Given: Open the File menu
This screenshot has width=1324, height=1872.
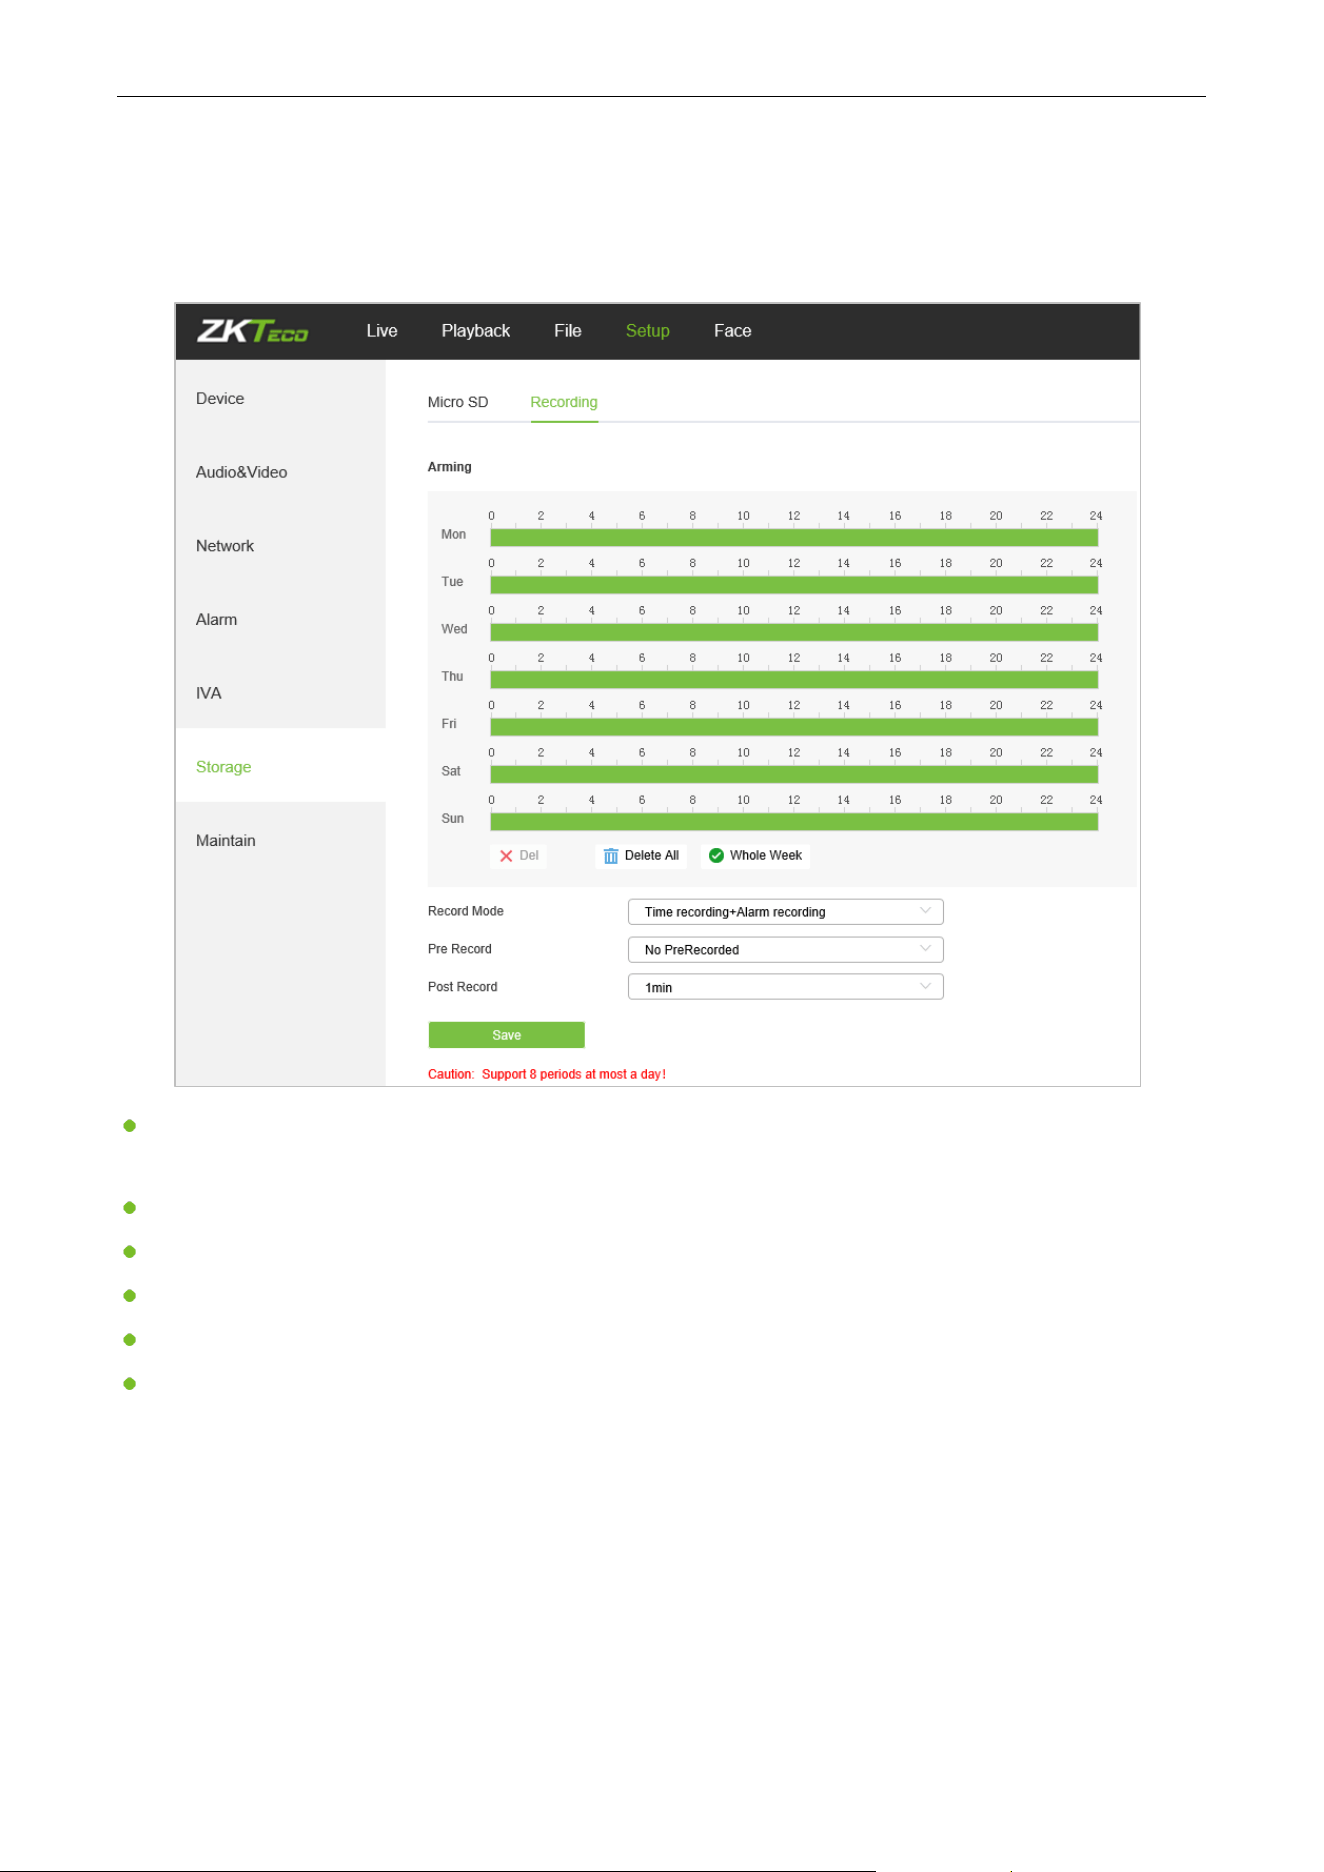Looking at the screenshot, I should tap(568, 331).
